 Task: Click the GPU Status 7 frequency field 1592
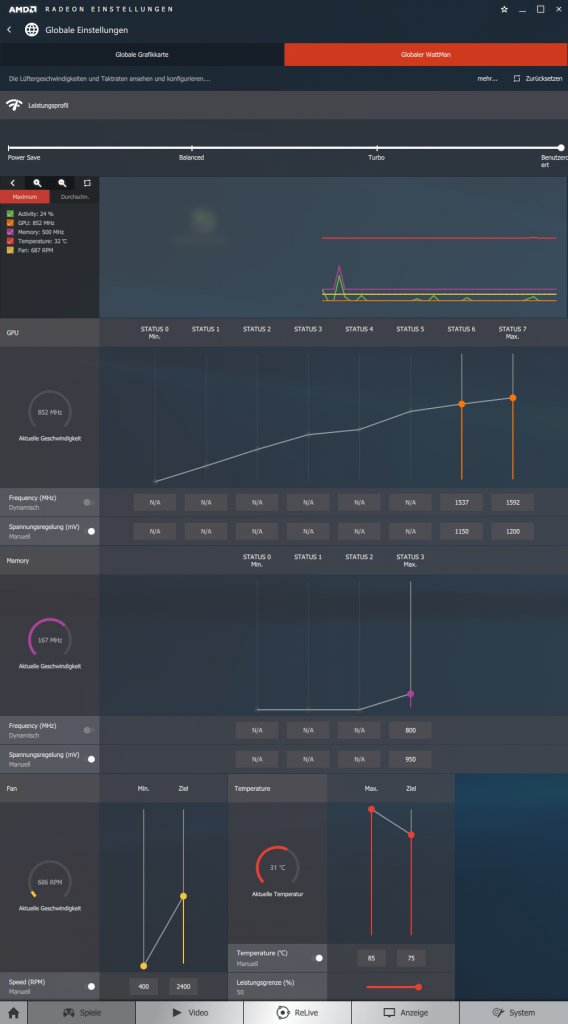click(x=513, y=502)
